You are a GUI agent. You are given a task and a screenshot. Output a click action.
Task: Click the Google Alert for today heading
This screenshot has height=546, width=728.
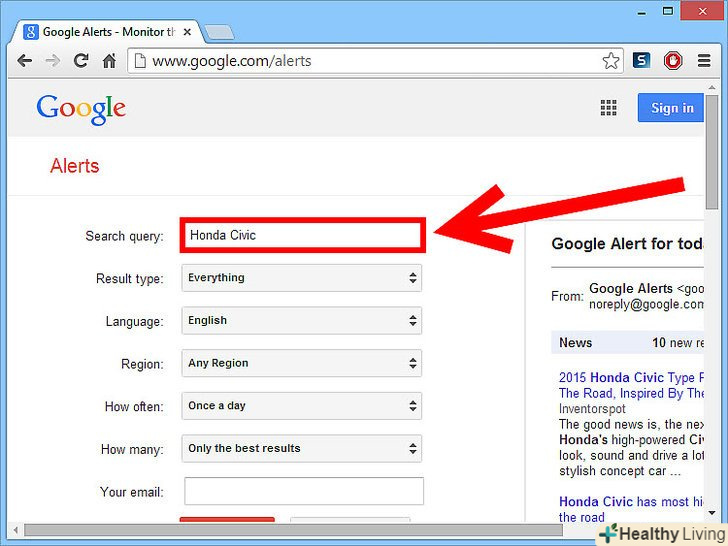click(x=627, y=244)
